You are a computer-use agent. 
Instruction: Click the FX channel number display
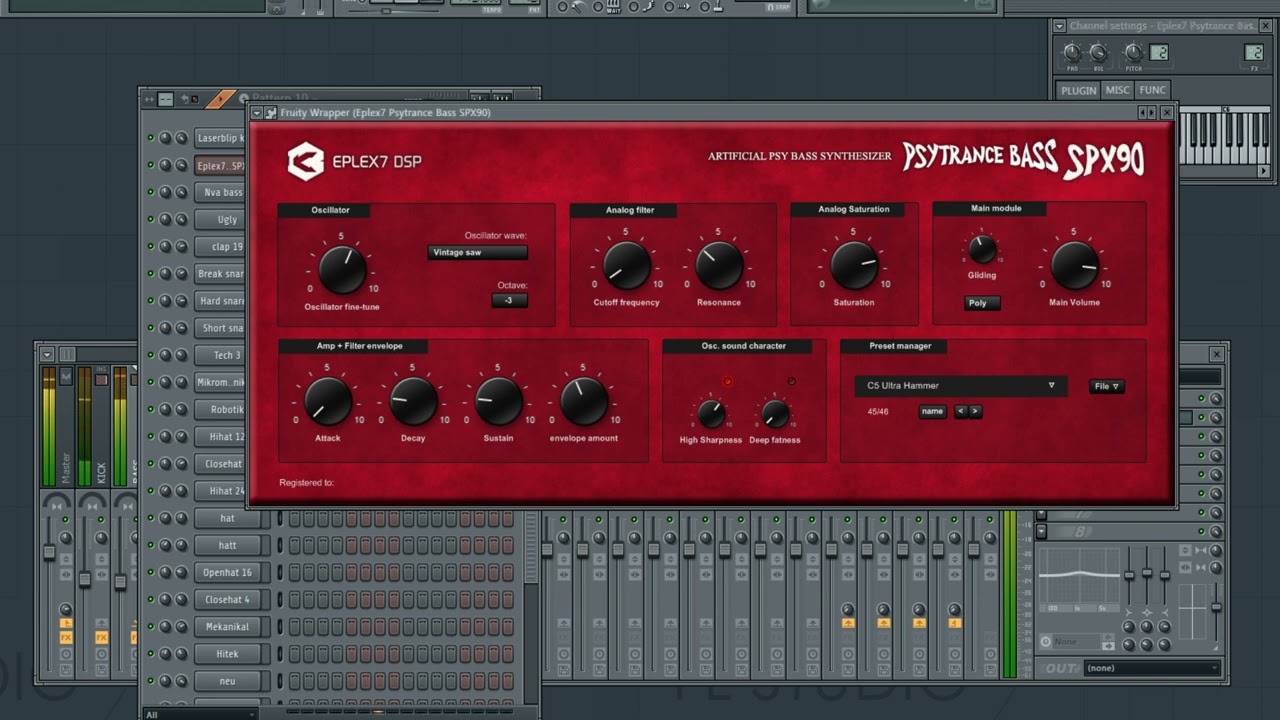[1254, 53]
